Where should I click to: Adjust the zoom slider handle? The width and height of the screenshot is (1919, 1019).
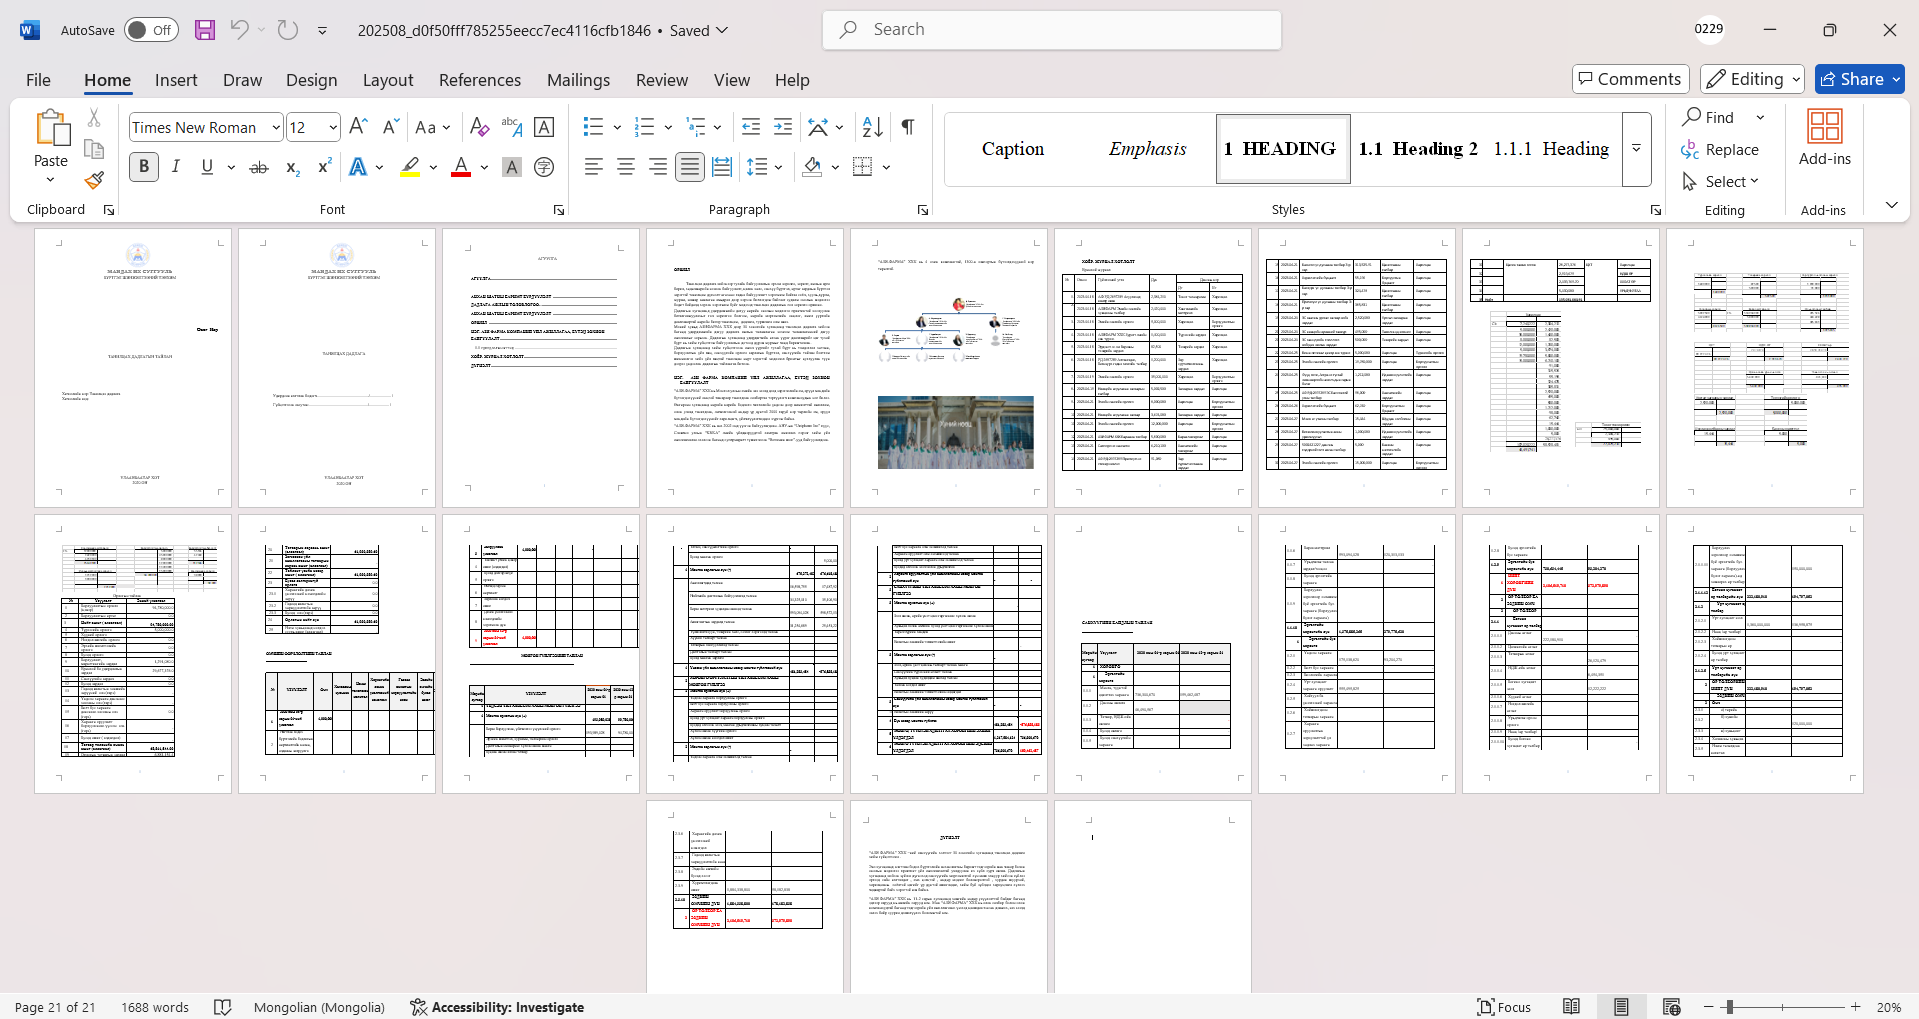click(1729, 1007)
